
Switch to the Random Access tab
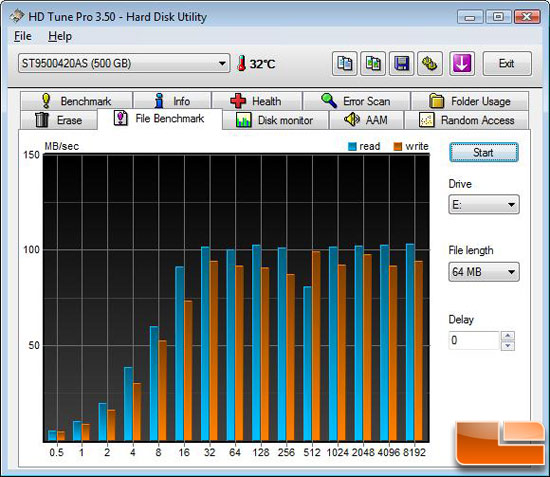click(467, 120)
